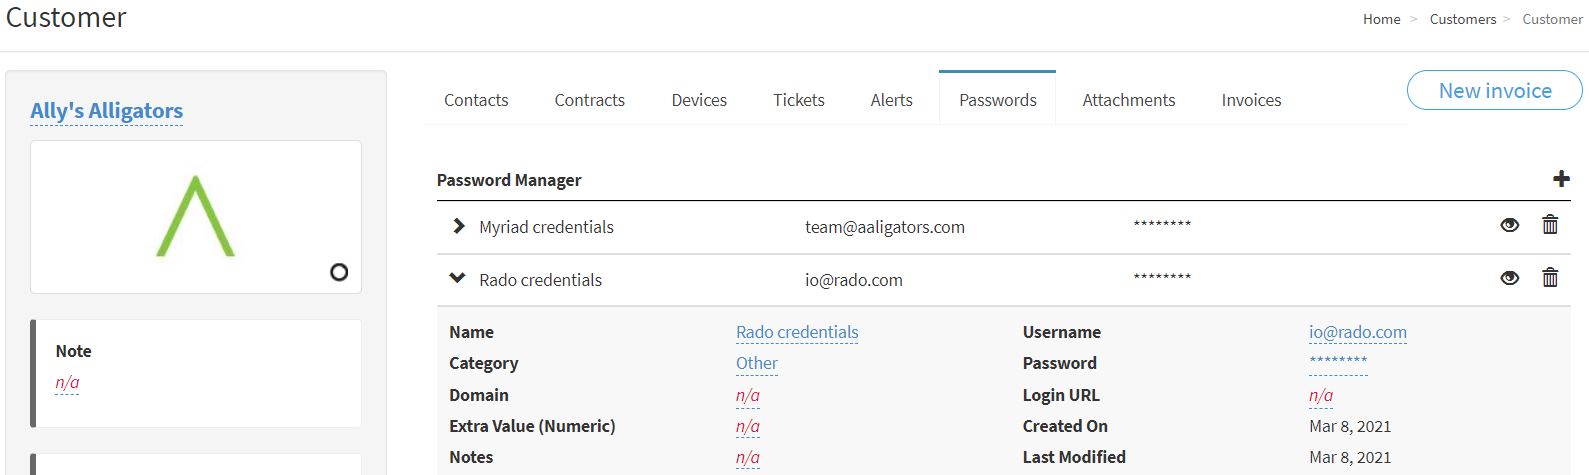
Task: Delete Myriad credentials with trash icon
Action: coord(1550,225)
